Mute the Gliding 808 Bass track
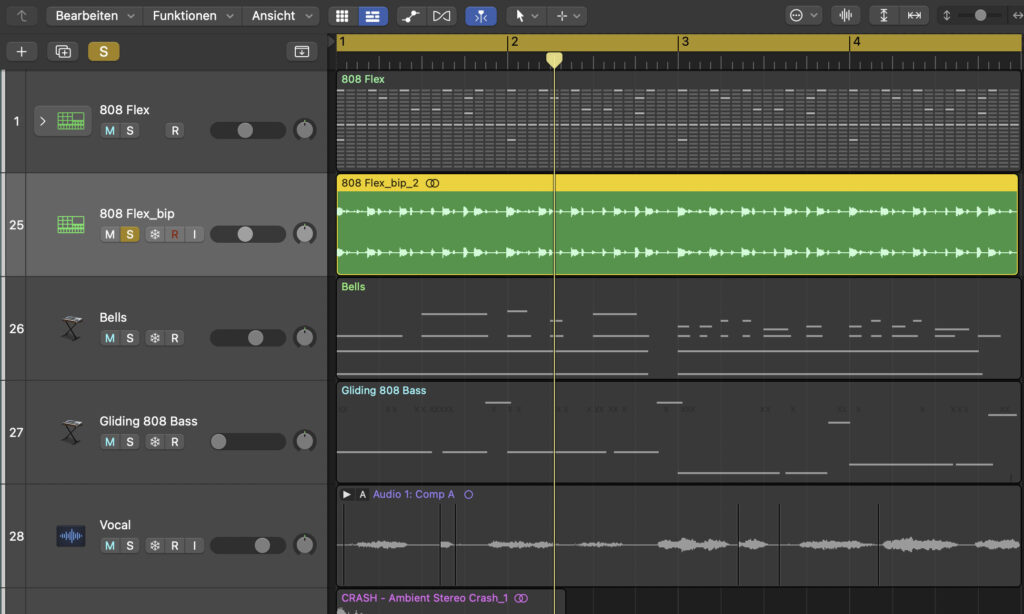Screen dimensions: 1024x614 click(110, 442)
